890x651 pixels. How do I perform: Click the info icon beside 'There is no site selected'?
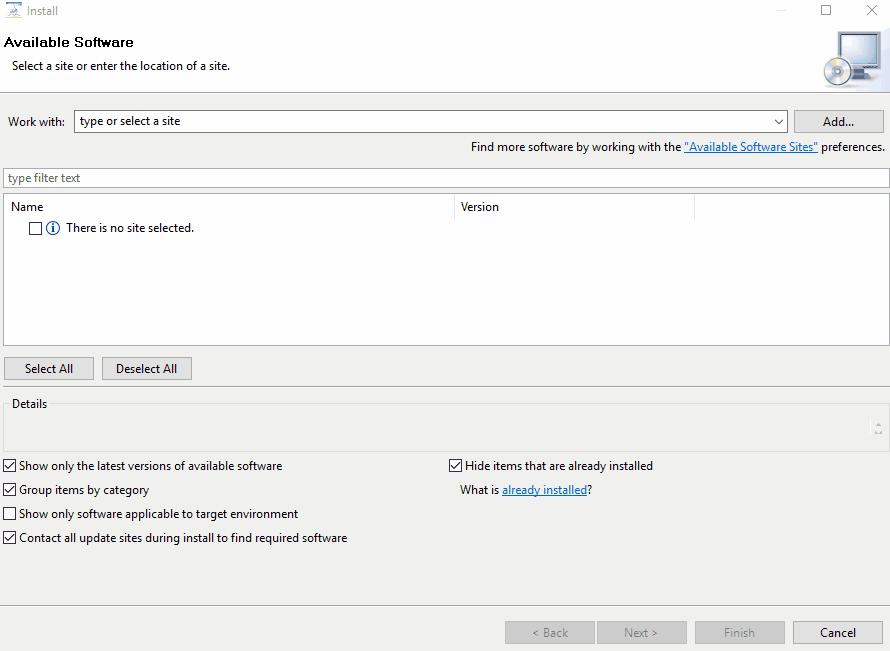(x=54, y=228)
